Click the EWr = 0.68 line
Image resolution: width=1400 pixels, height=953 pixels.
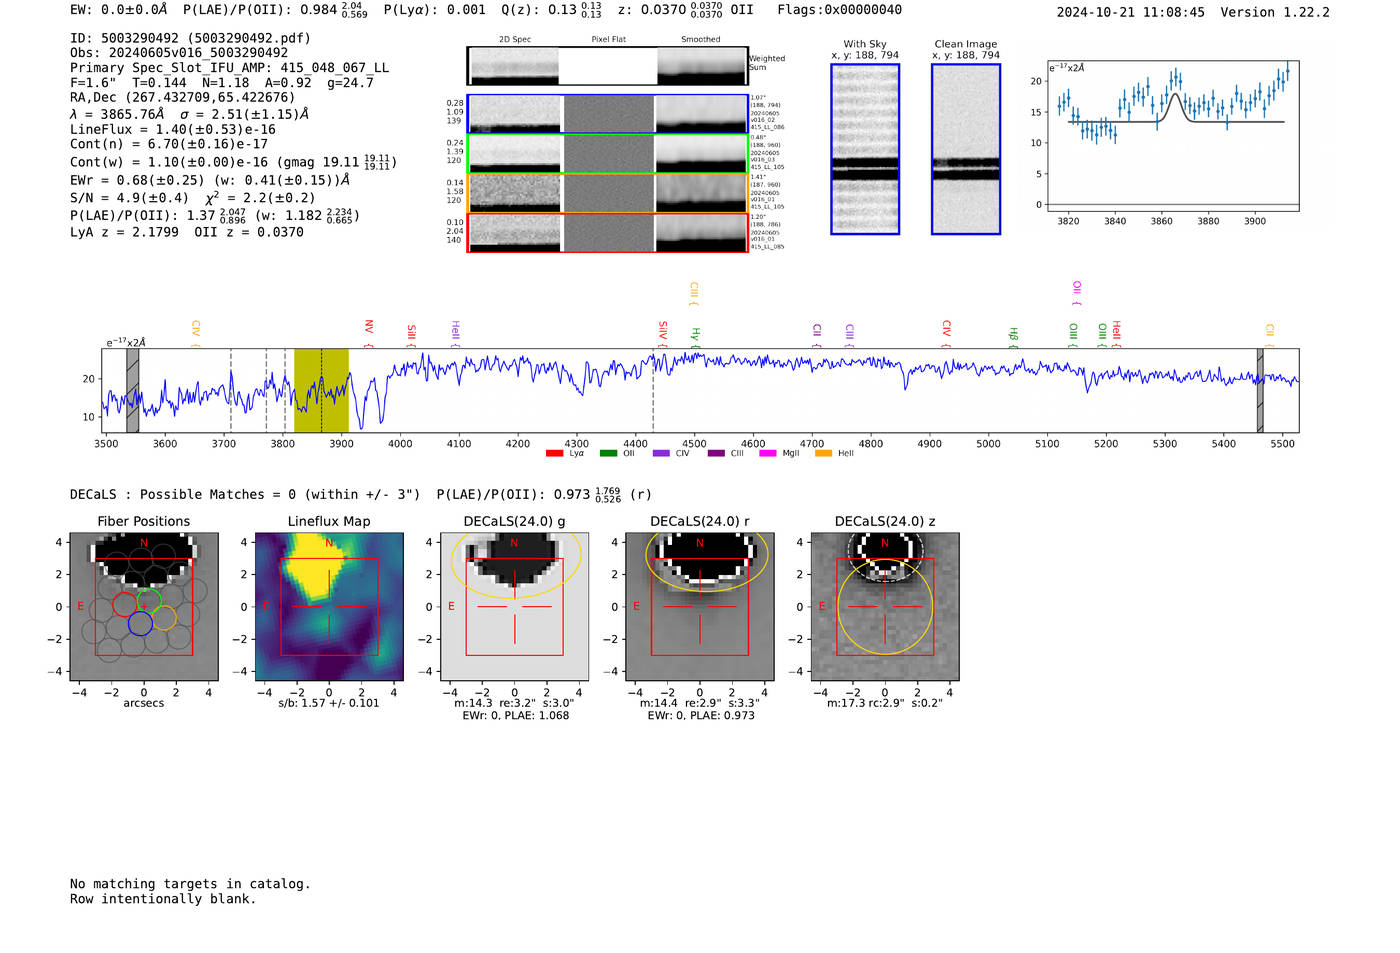tap(210, 181)
